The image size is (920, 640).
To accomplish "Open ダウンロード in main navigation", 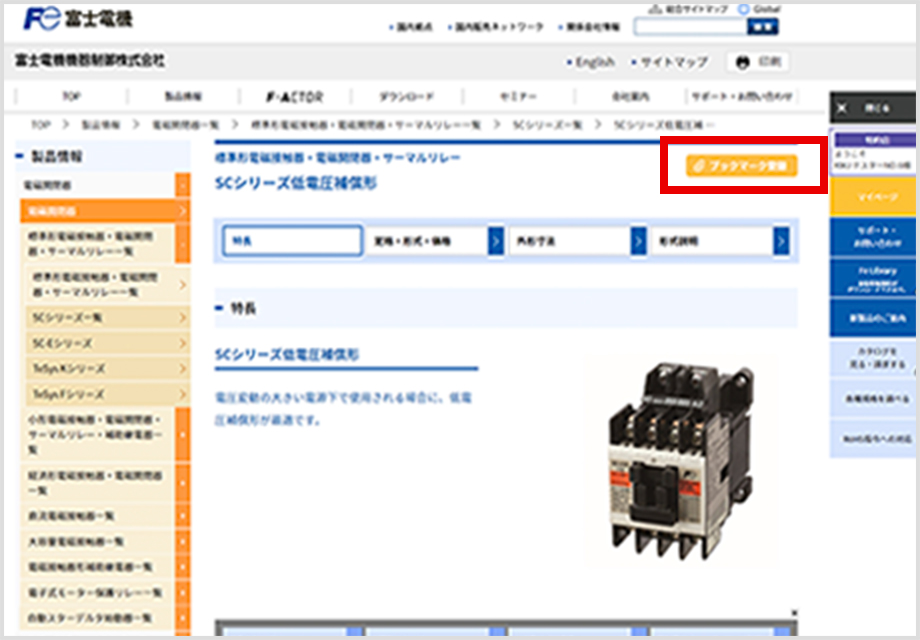I will point(407,97).
